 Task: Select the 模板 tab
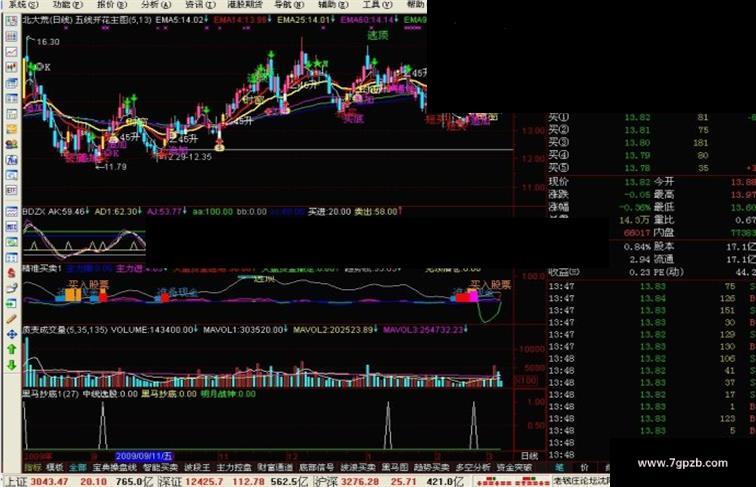click(x=55, y=467)
